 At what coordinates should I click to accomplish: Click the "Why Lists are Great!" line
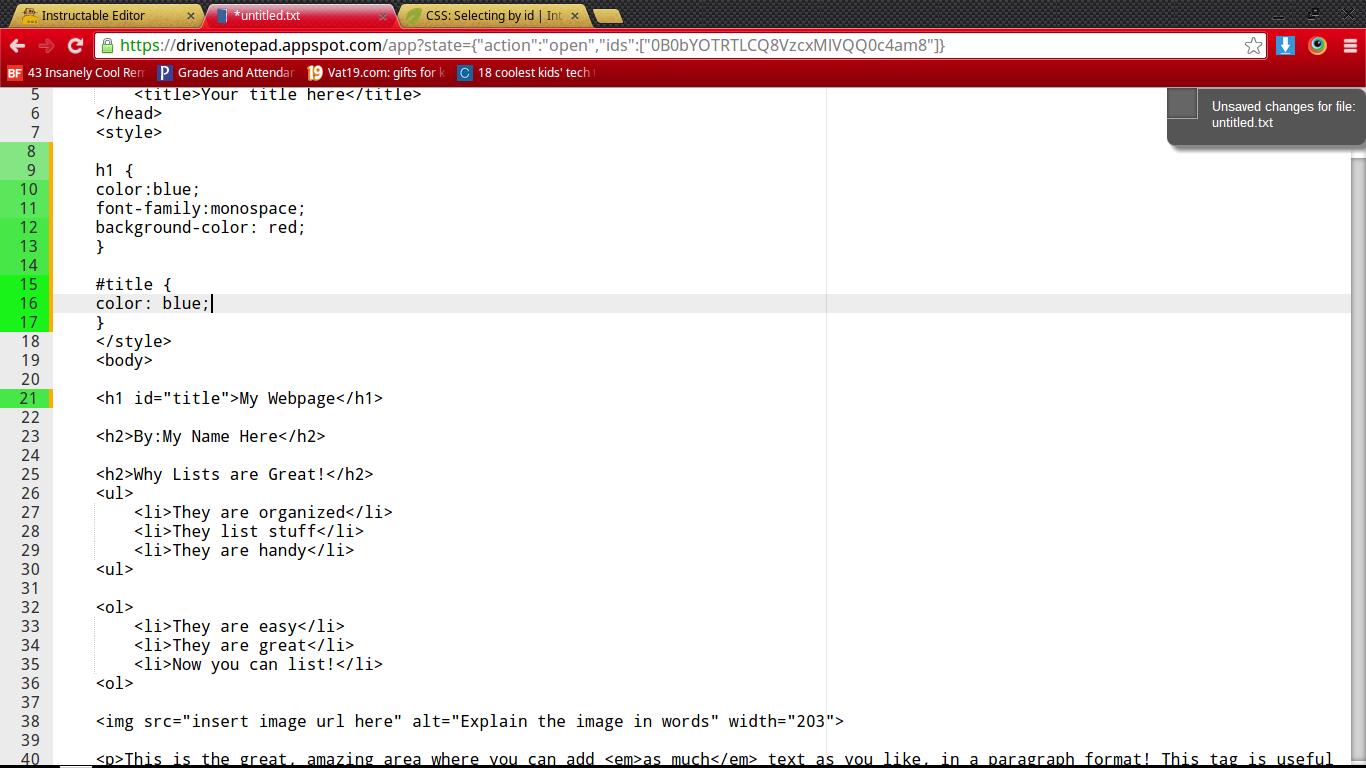pos(235,475)
